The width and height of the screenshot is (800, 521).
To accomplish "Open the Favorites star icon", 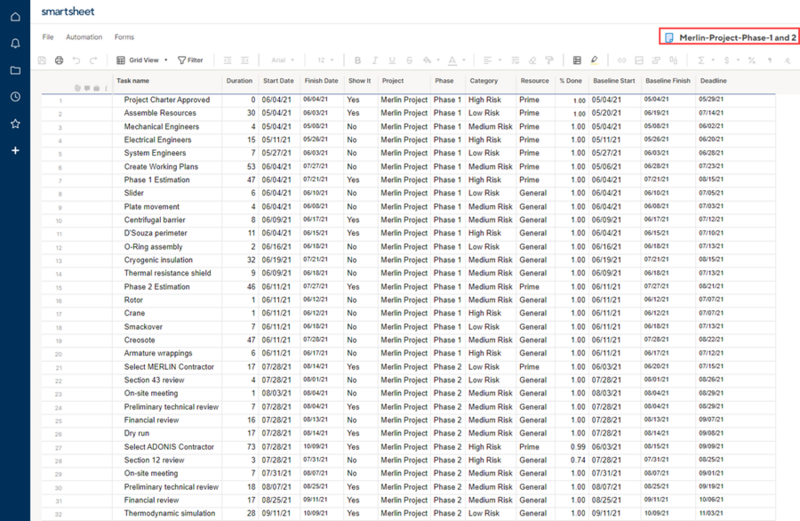I will (15, 123).
